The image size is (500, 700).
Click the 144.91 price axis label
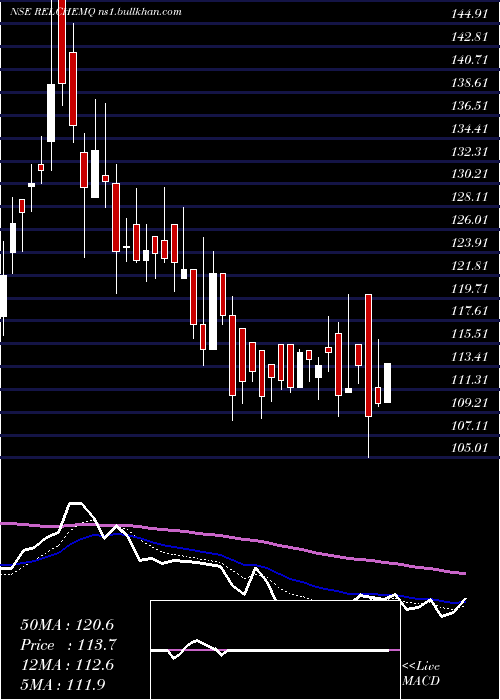pyautogui.click(x=469, y=14)
